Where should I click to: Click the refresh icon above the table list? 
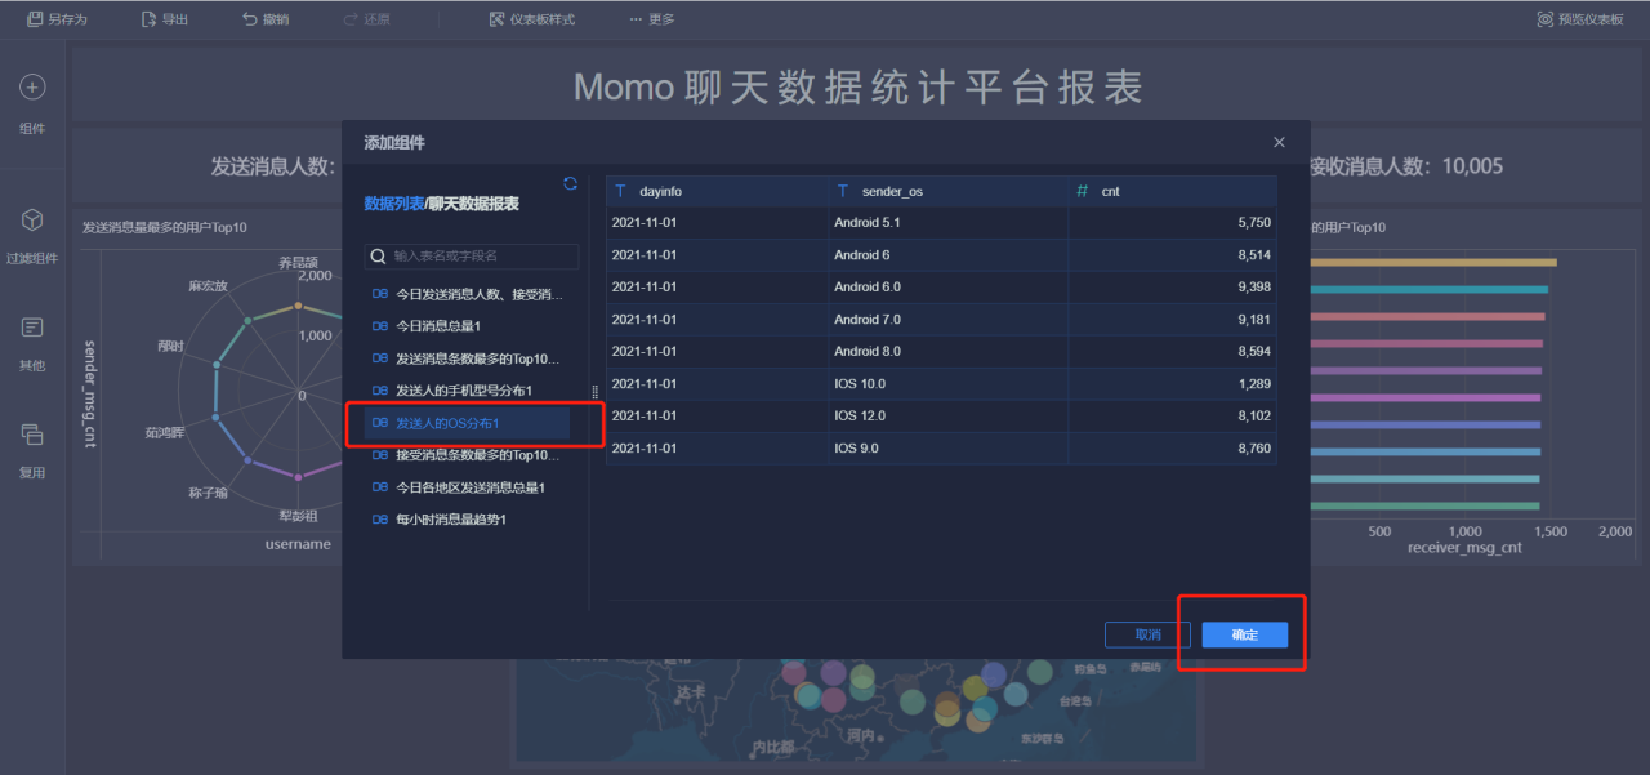point(570,183)
